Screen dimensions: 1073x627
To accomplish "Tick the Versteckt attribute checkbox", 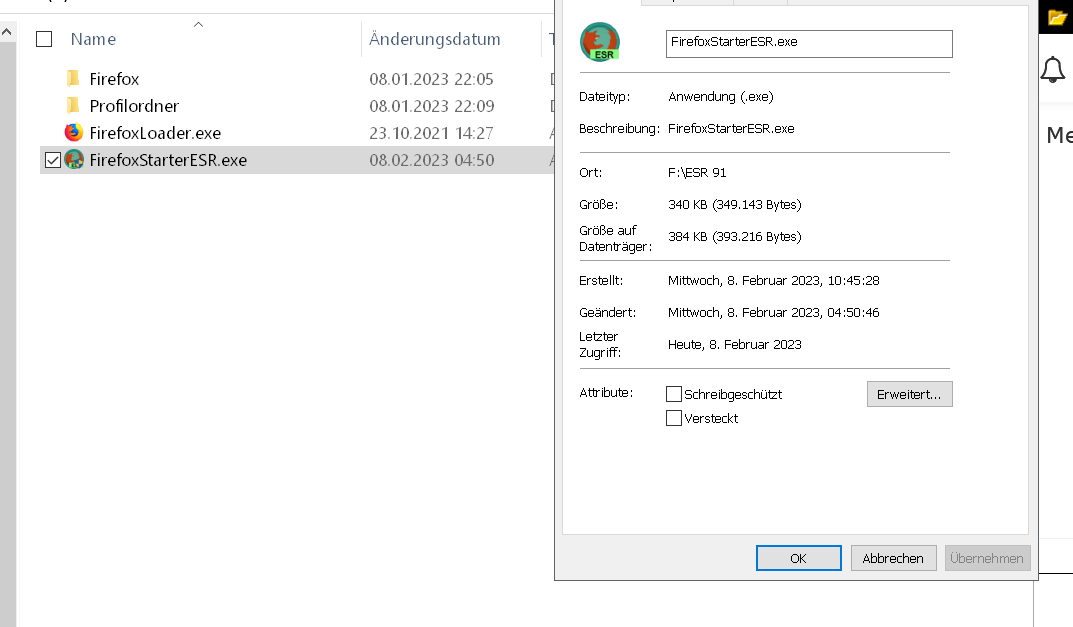I will tap(674, 418).
